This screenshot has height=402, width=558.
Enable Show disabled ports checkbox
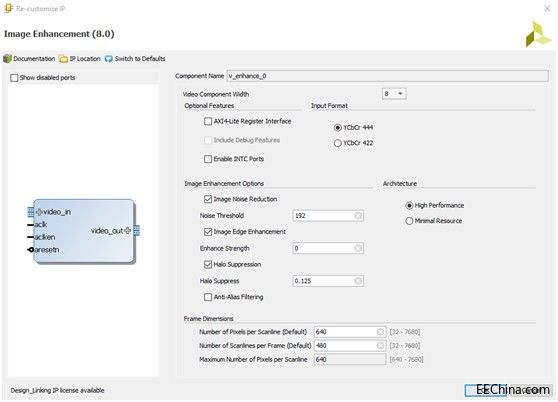coord(14,78)
